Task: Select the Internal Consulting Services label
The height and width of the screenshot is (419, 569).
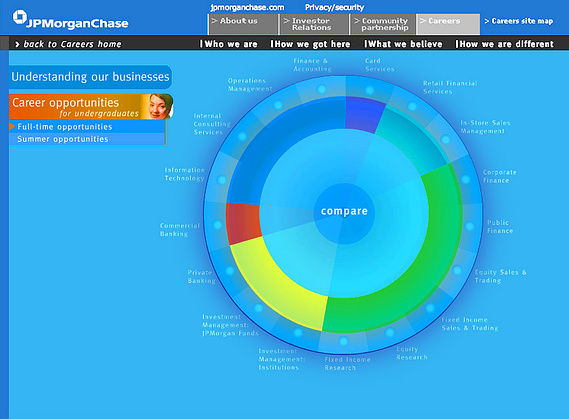Action: [x=212, y=124]
